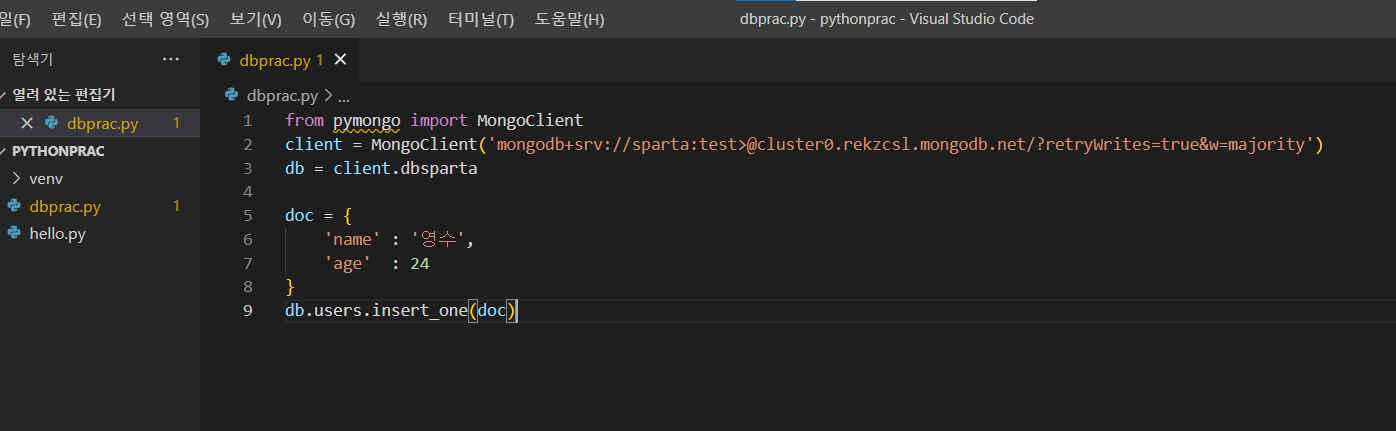
Task: Click the 'name' key on line 6
Action: click(x=353, y=240)
